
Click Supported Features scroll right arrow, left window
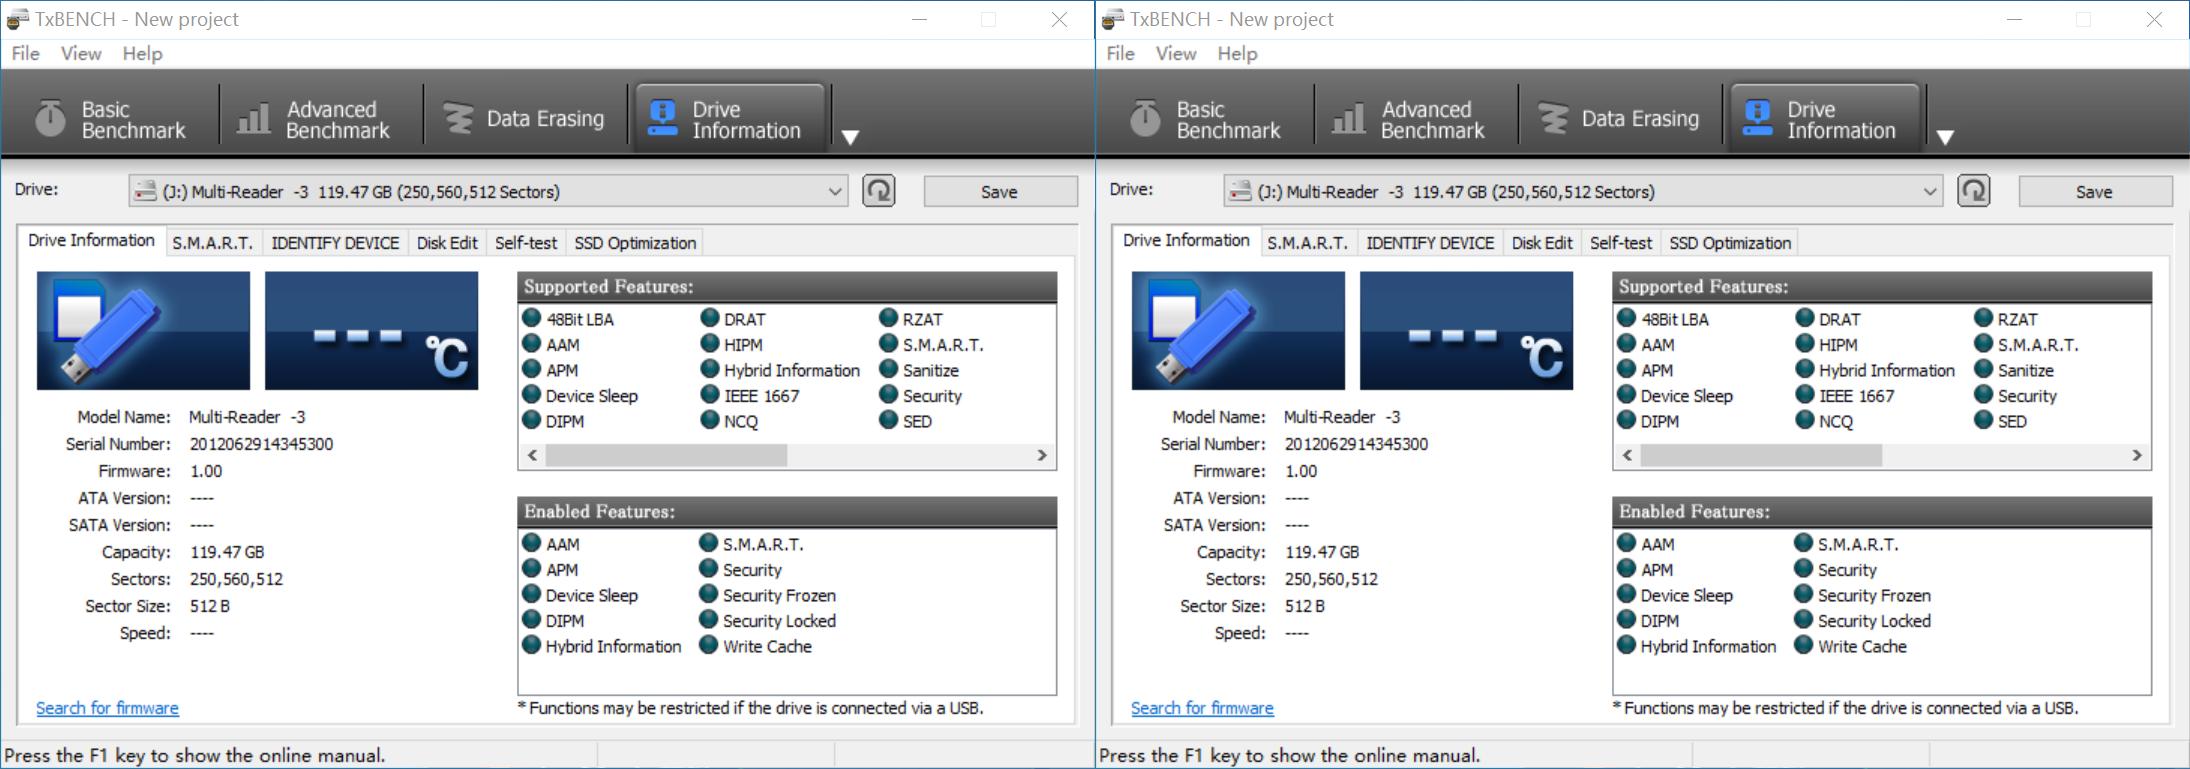click(1042, 456)
